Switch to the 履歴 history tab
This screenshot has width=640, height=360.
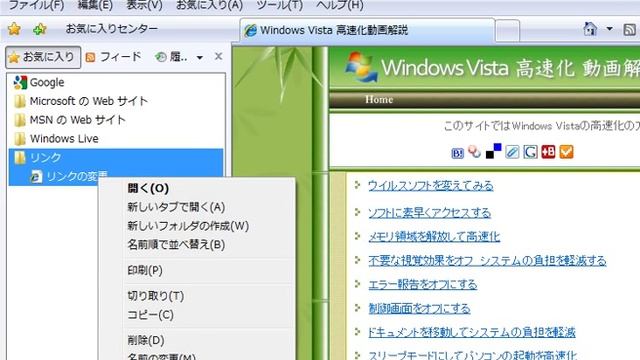tap(171, 57)
